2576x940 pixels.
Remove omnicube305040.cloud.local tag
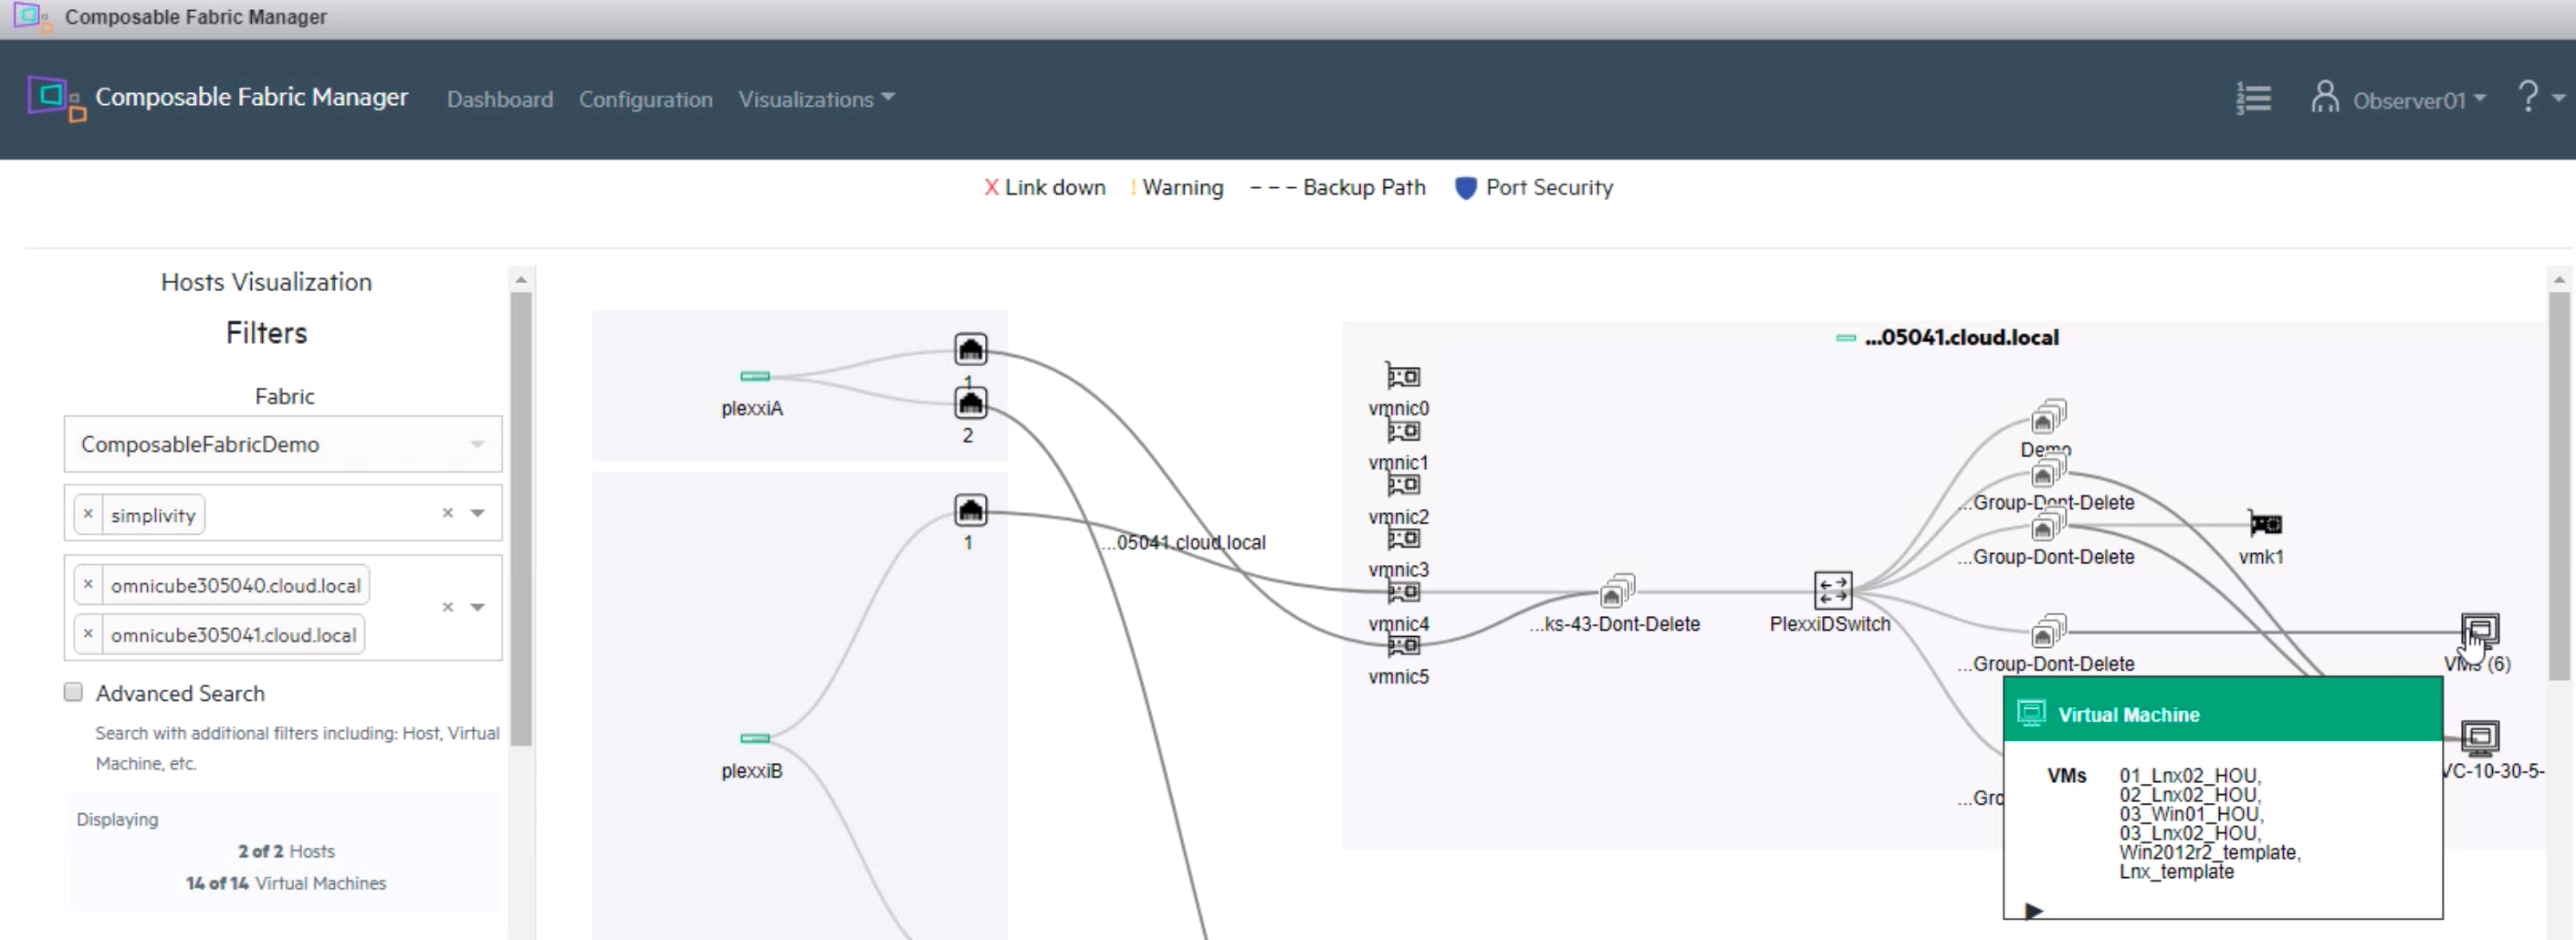tap(88, 584)
